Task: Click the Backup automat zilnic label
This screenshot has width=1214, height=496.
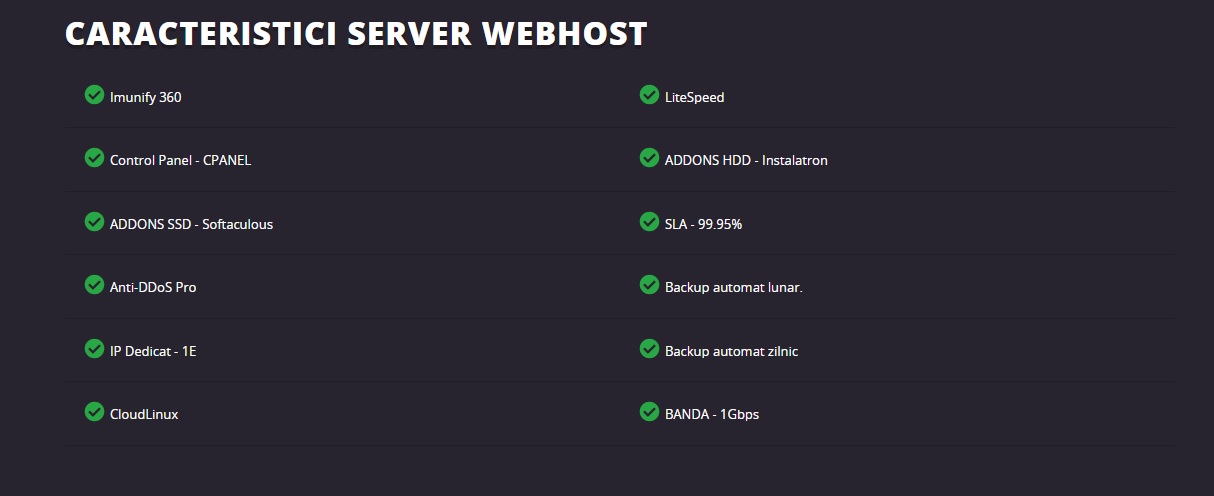Action: [732, 351]
